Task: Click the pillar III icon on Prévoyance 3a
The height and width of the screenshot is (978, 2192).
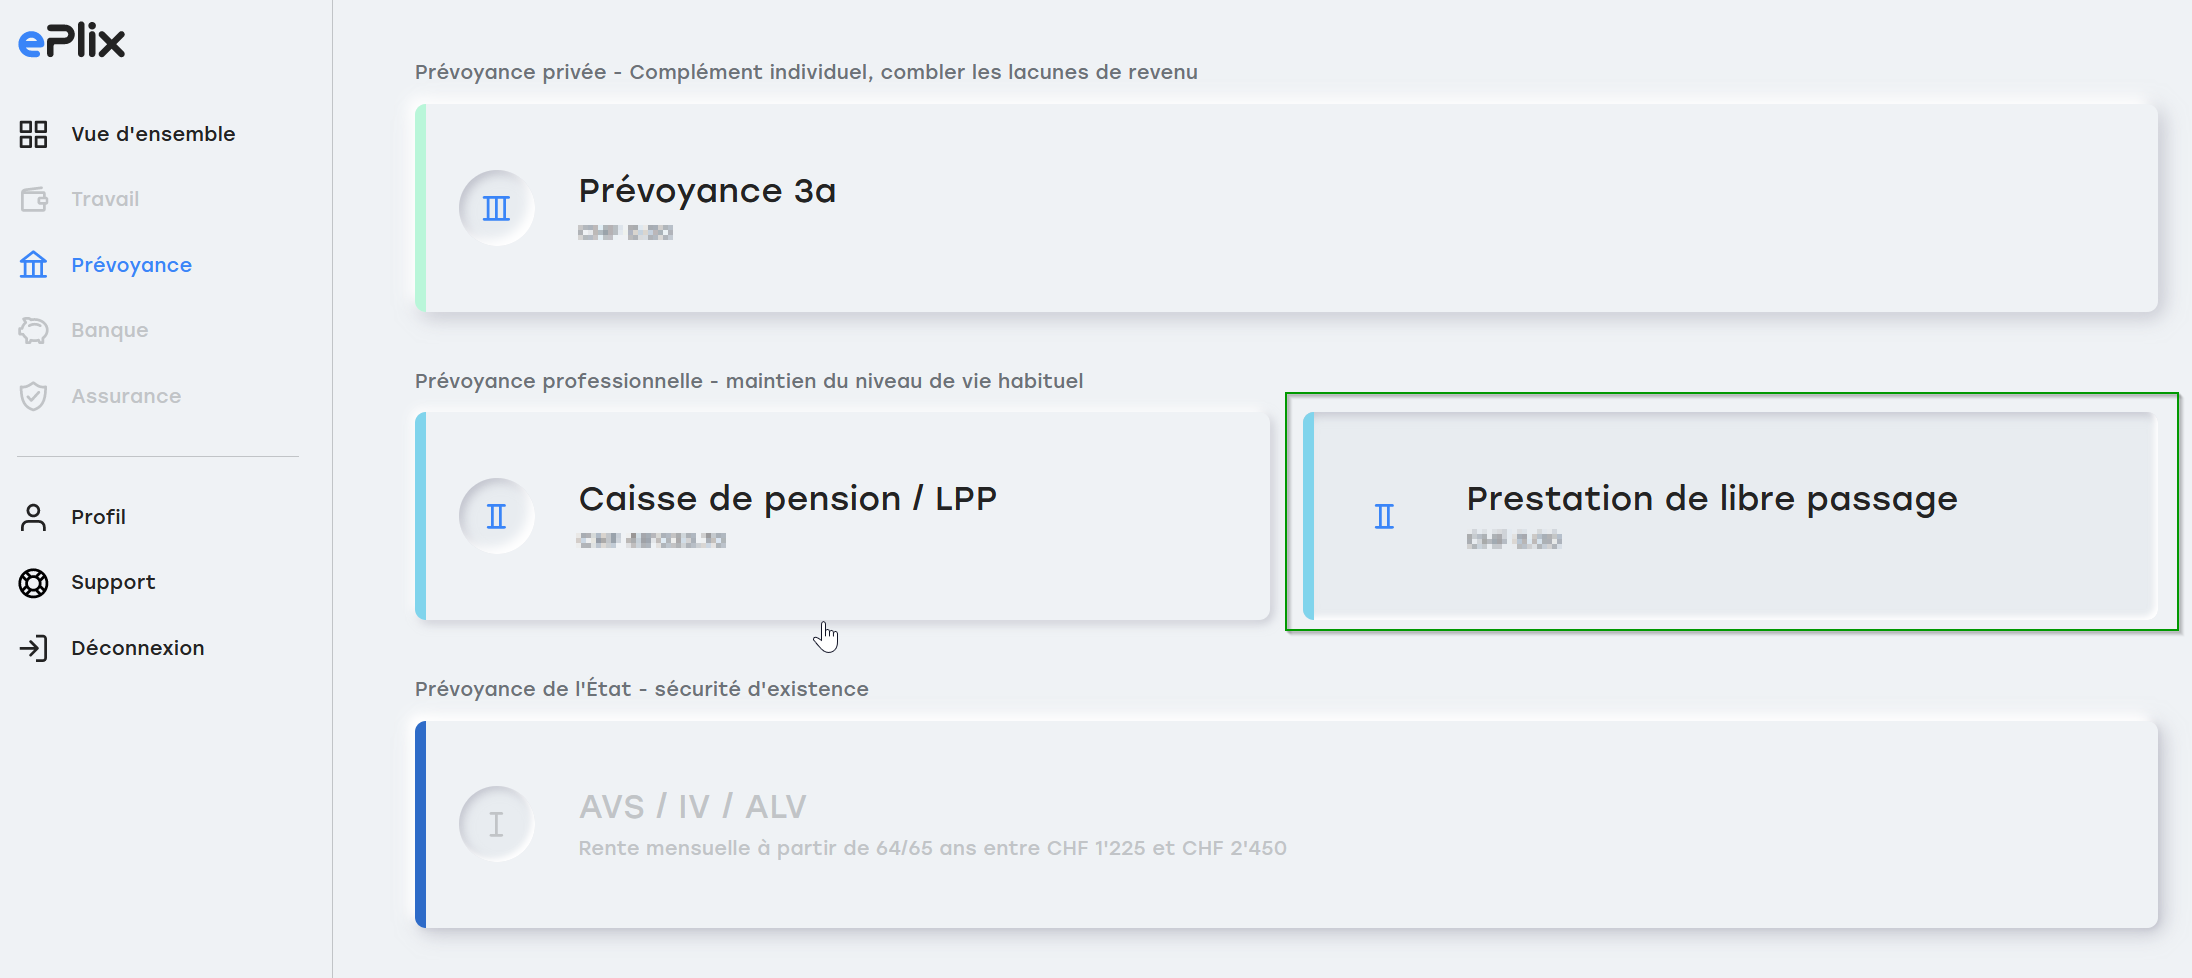Action: (496, 208)
